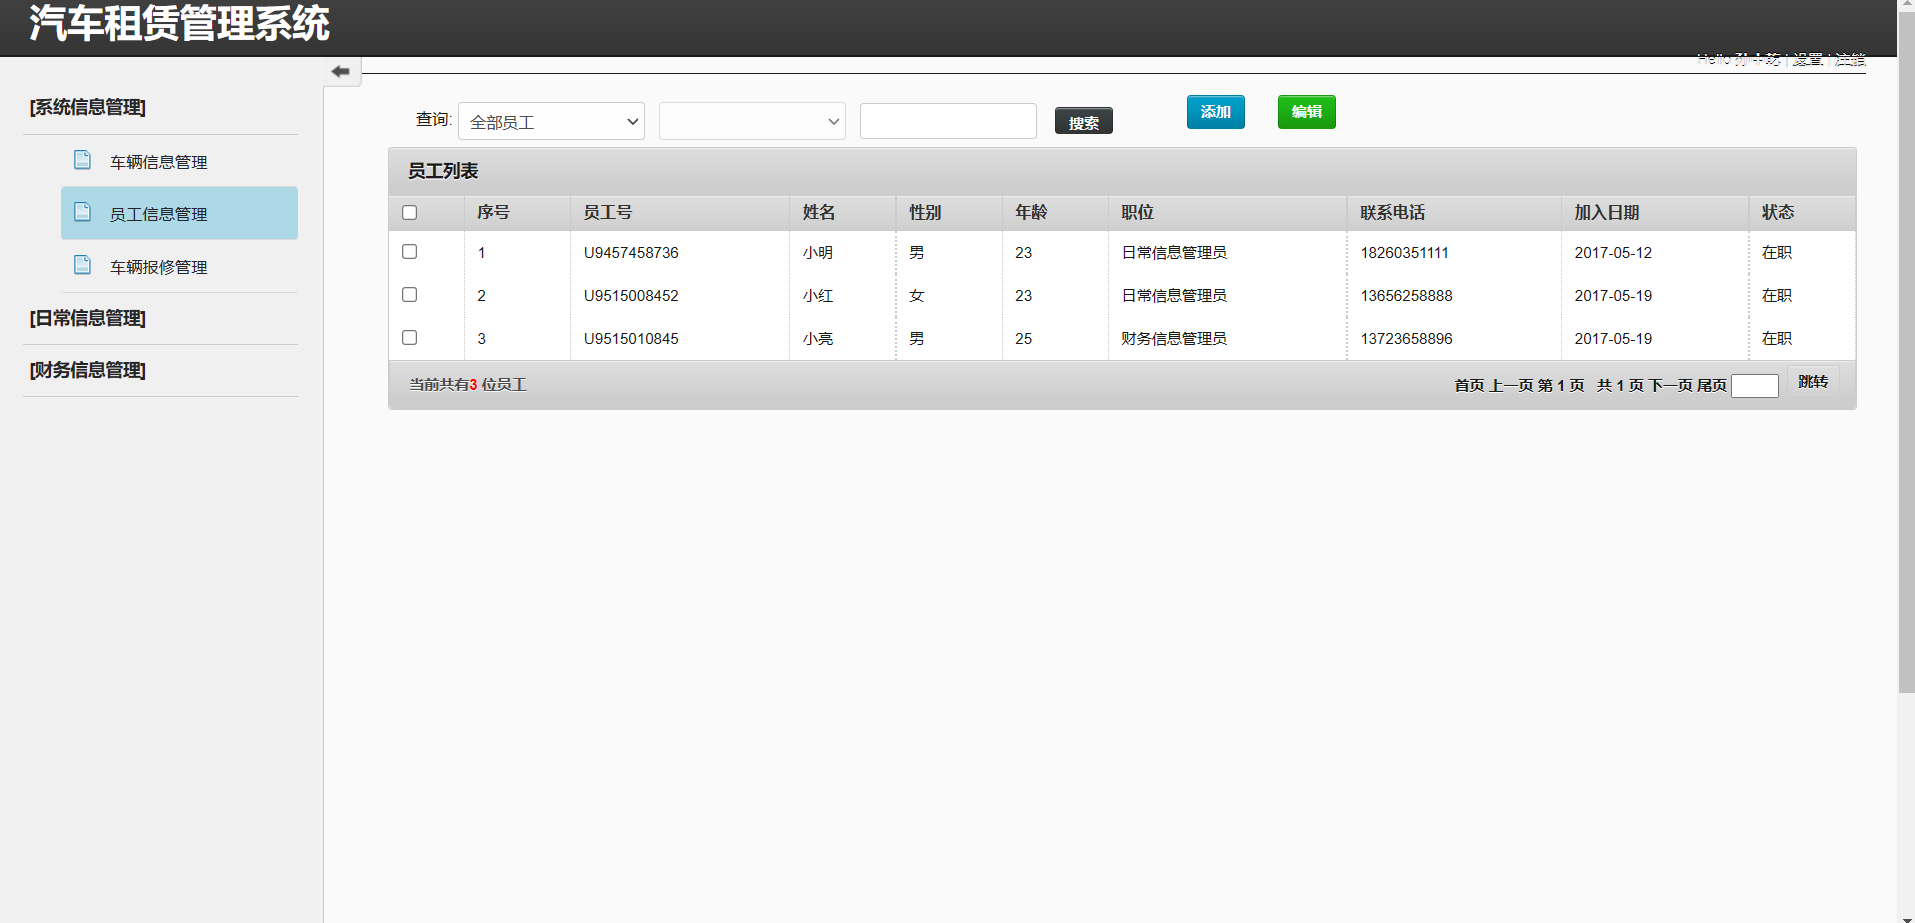The width and height of the screenshot is (1915, 923).
Task: Click the name 小红 in the table
Action: pos(818,296)
